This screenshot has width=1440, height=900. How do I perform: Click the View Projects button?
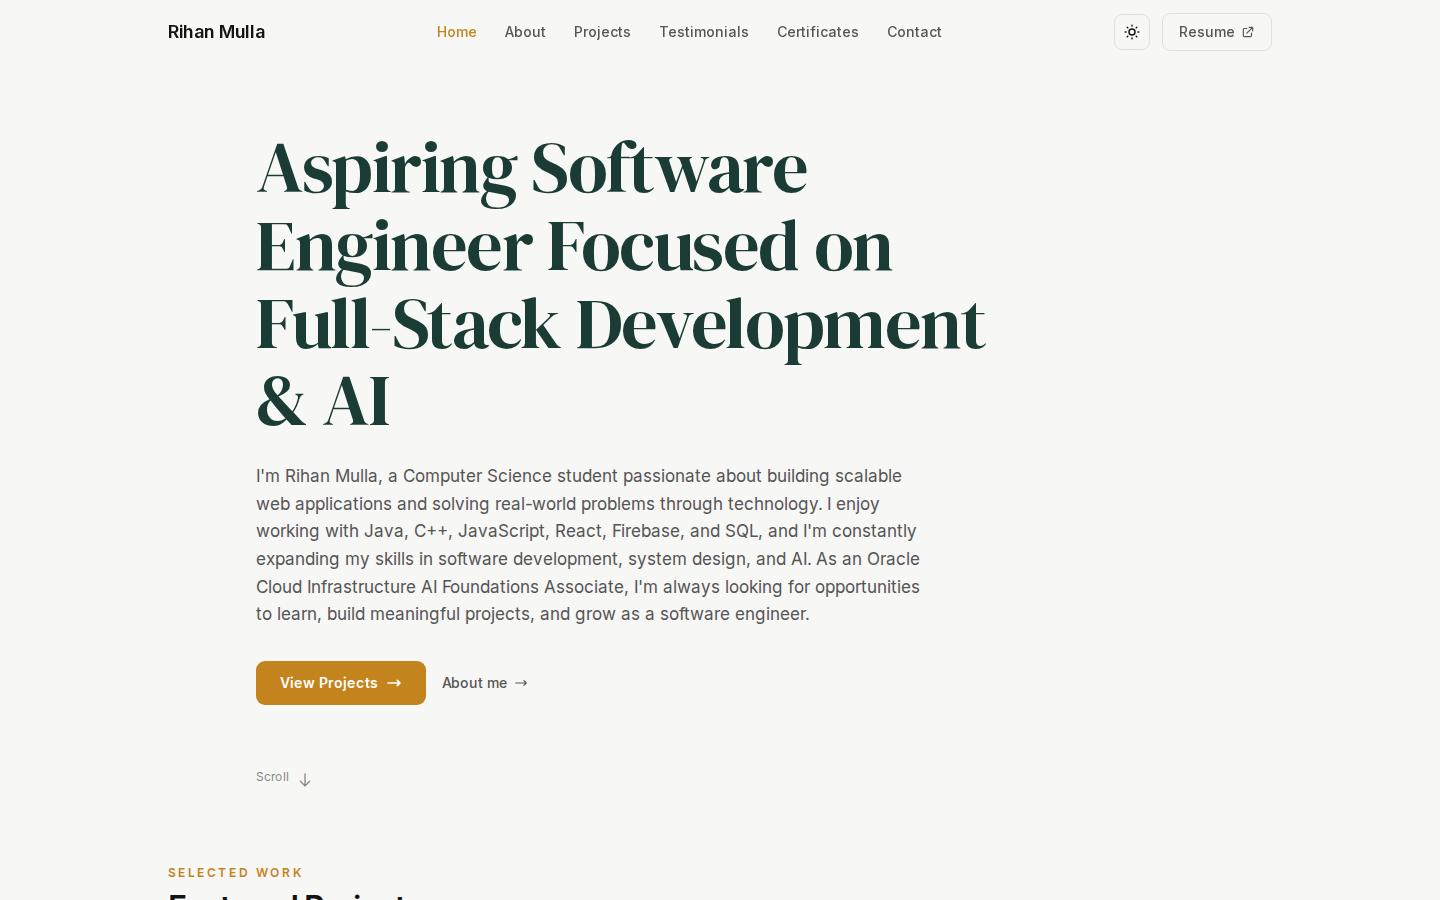click(x=341, y=683)
